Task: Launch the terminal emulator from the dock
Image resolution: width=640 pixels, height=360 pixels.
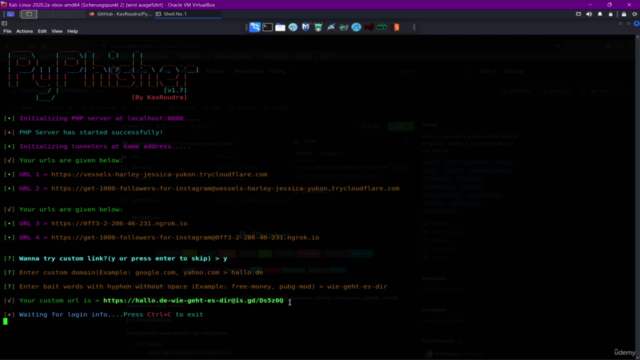Action: point(267,27)
